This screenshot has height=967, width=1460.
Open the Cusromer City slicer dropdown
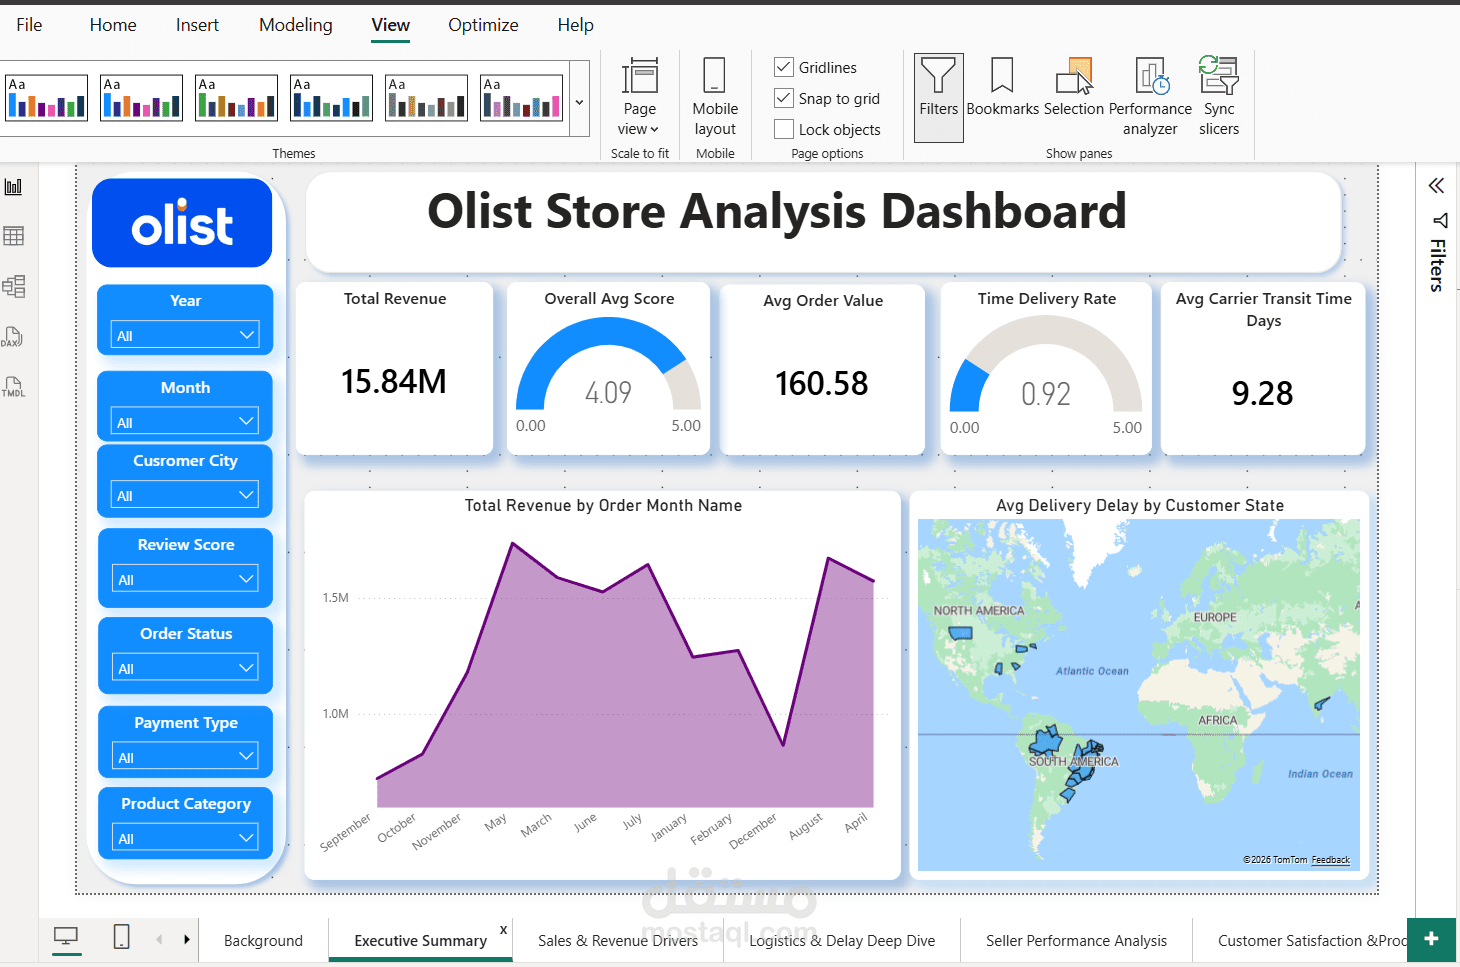pyautogui.click(x=185, y=495)
